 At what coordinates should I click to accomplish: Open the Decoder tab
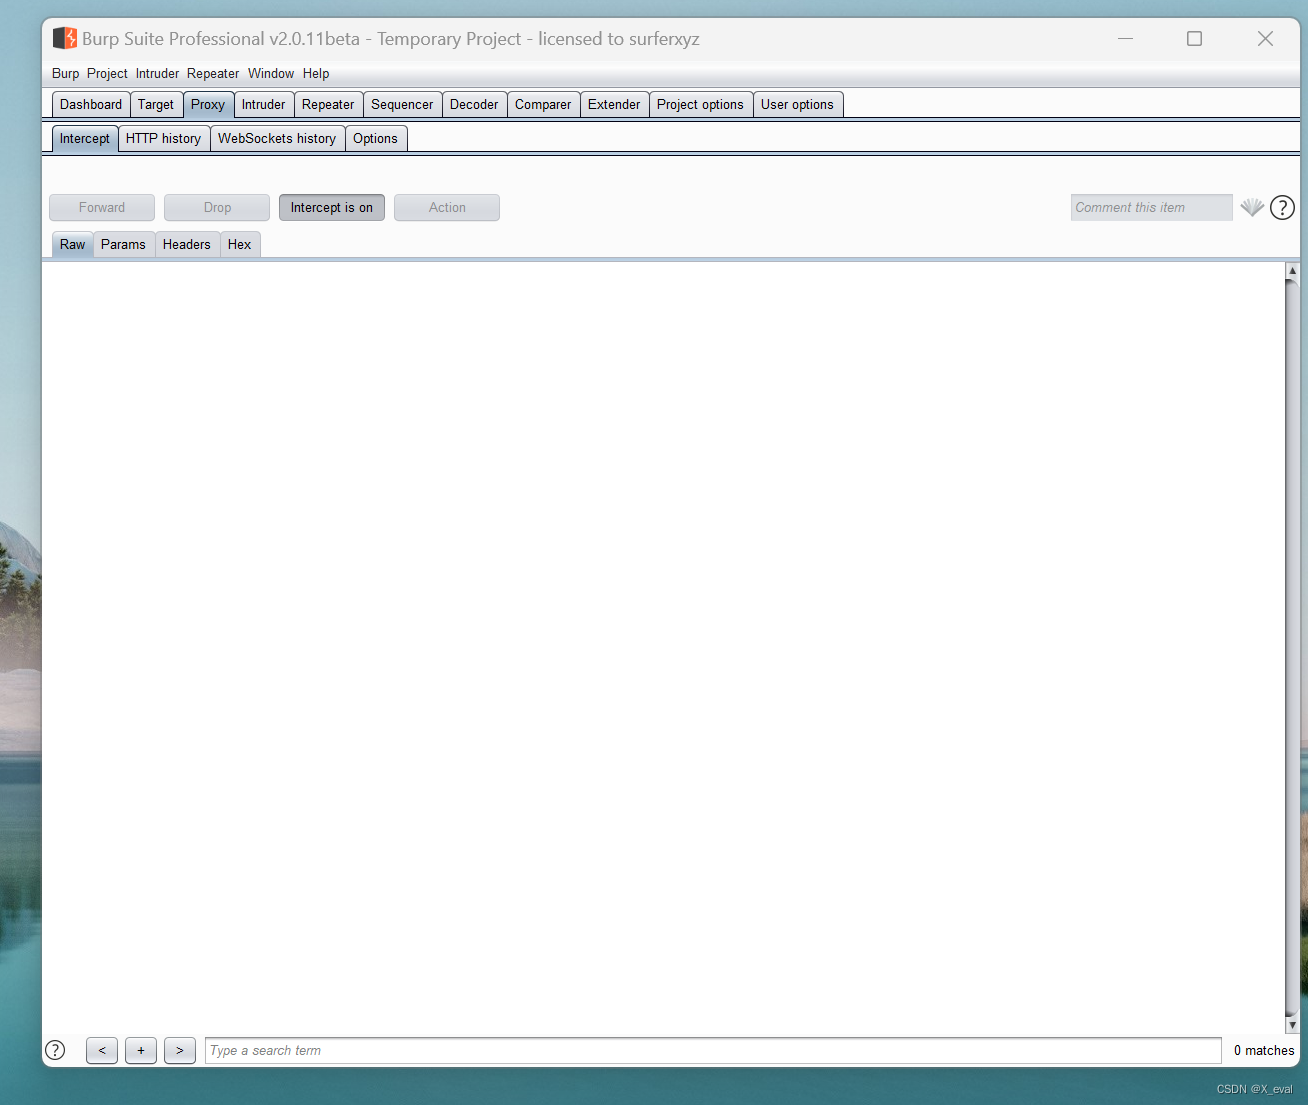474,104
